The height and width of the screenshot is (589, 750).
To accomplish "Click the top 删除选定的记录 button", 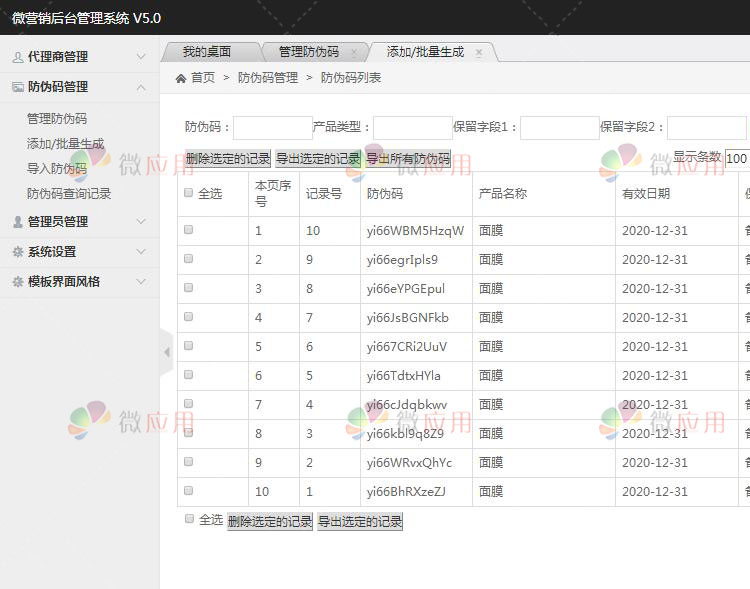I will (x=228, y=158).
